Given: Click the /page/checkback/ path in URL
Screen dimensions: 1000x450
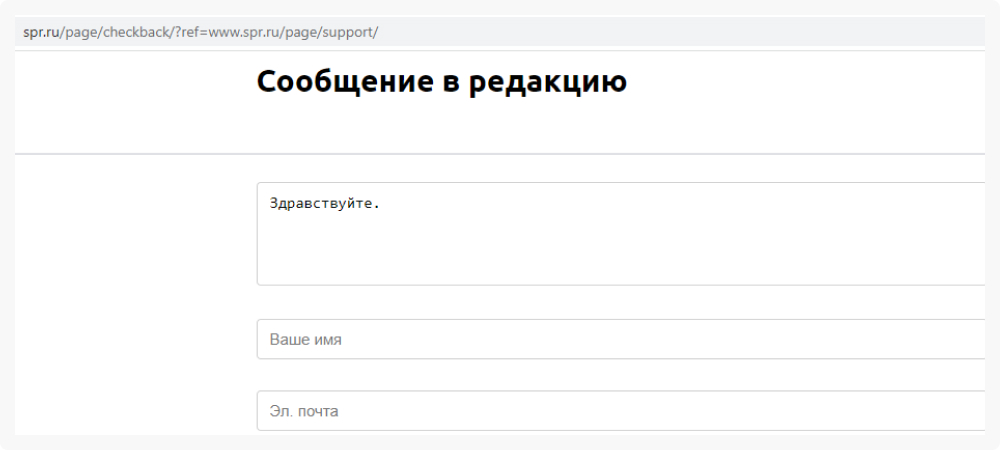Looking at the screenshot, I should (115, 33).
